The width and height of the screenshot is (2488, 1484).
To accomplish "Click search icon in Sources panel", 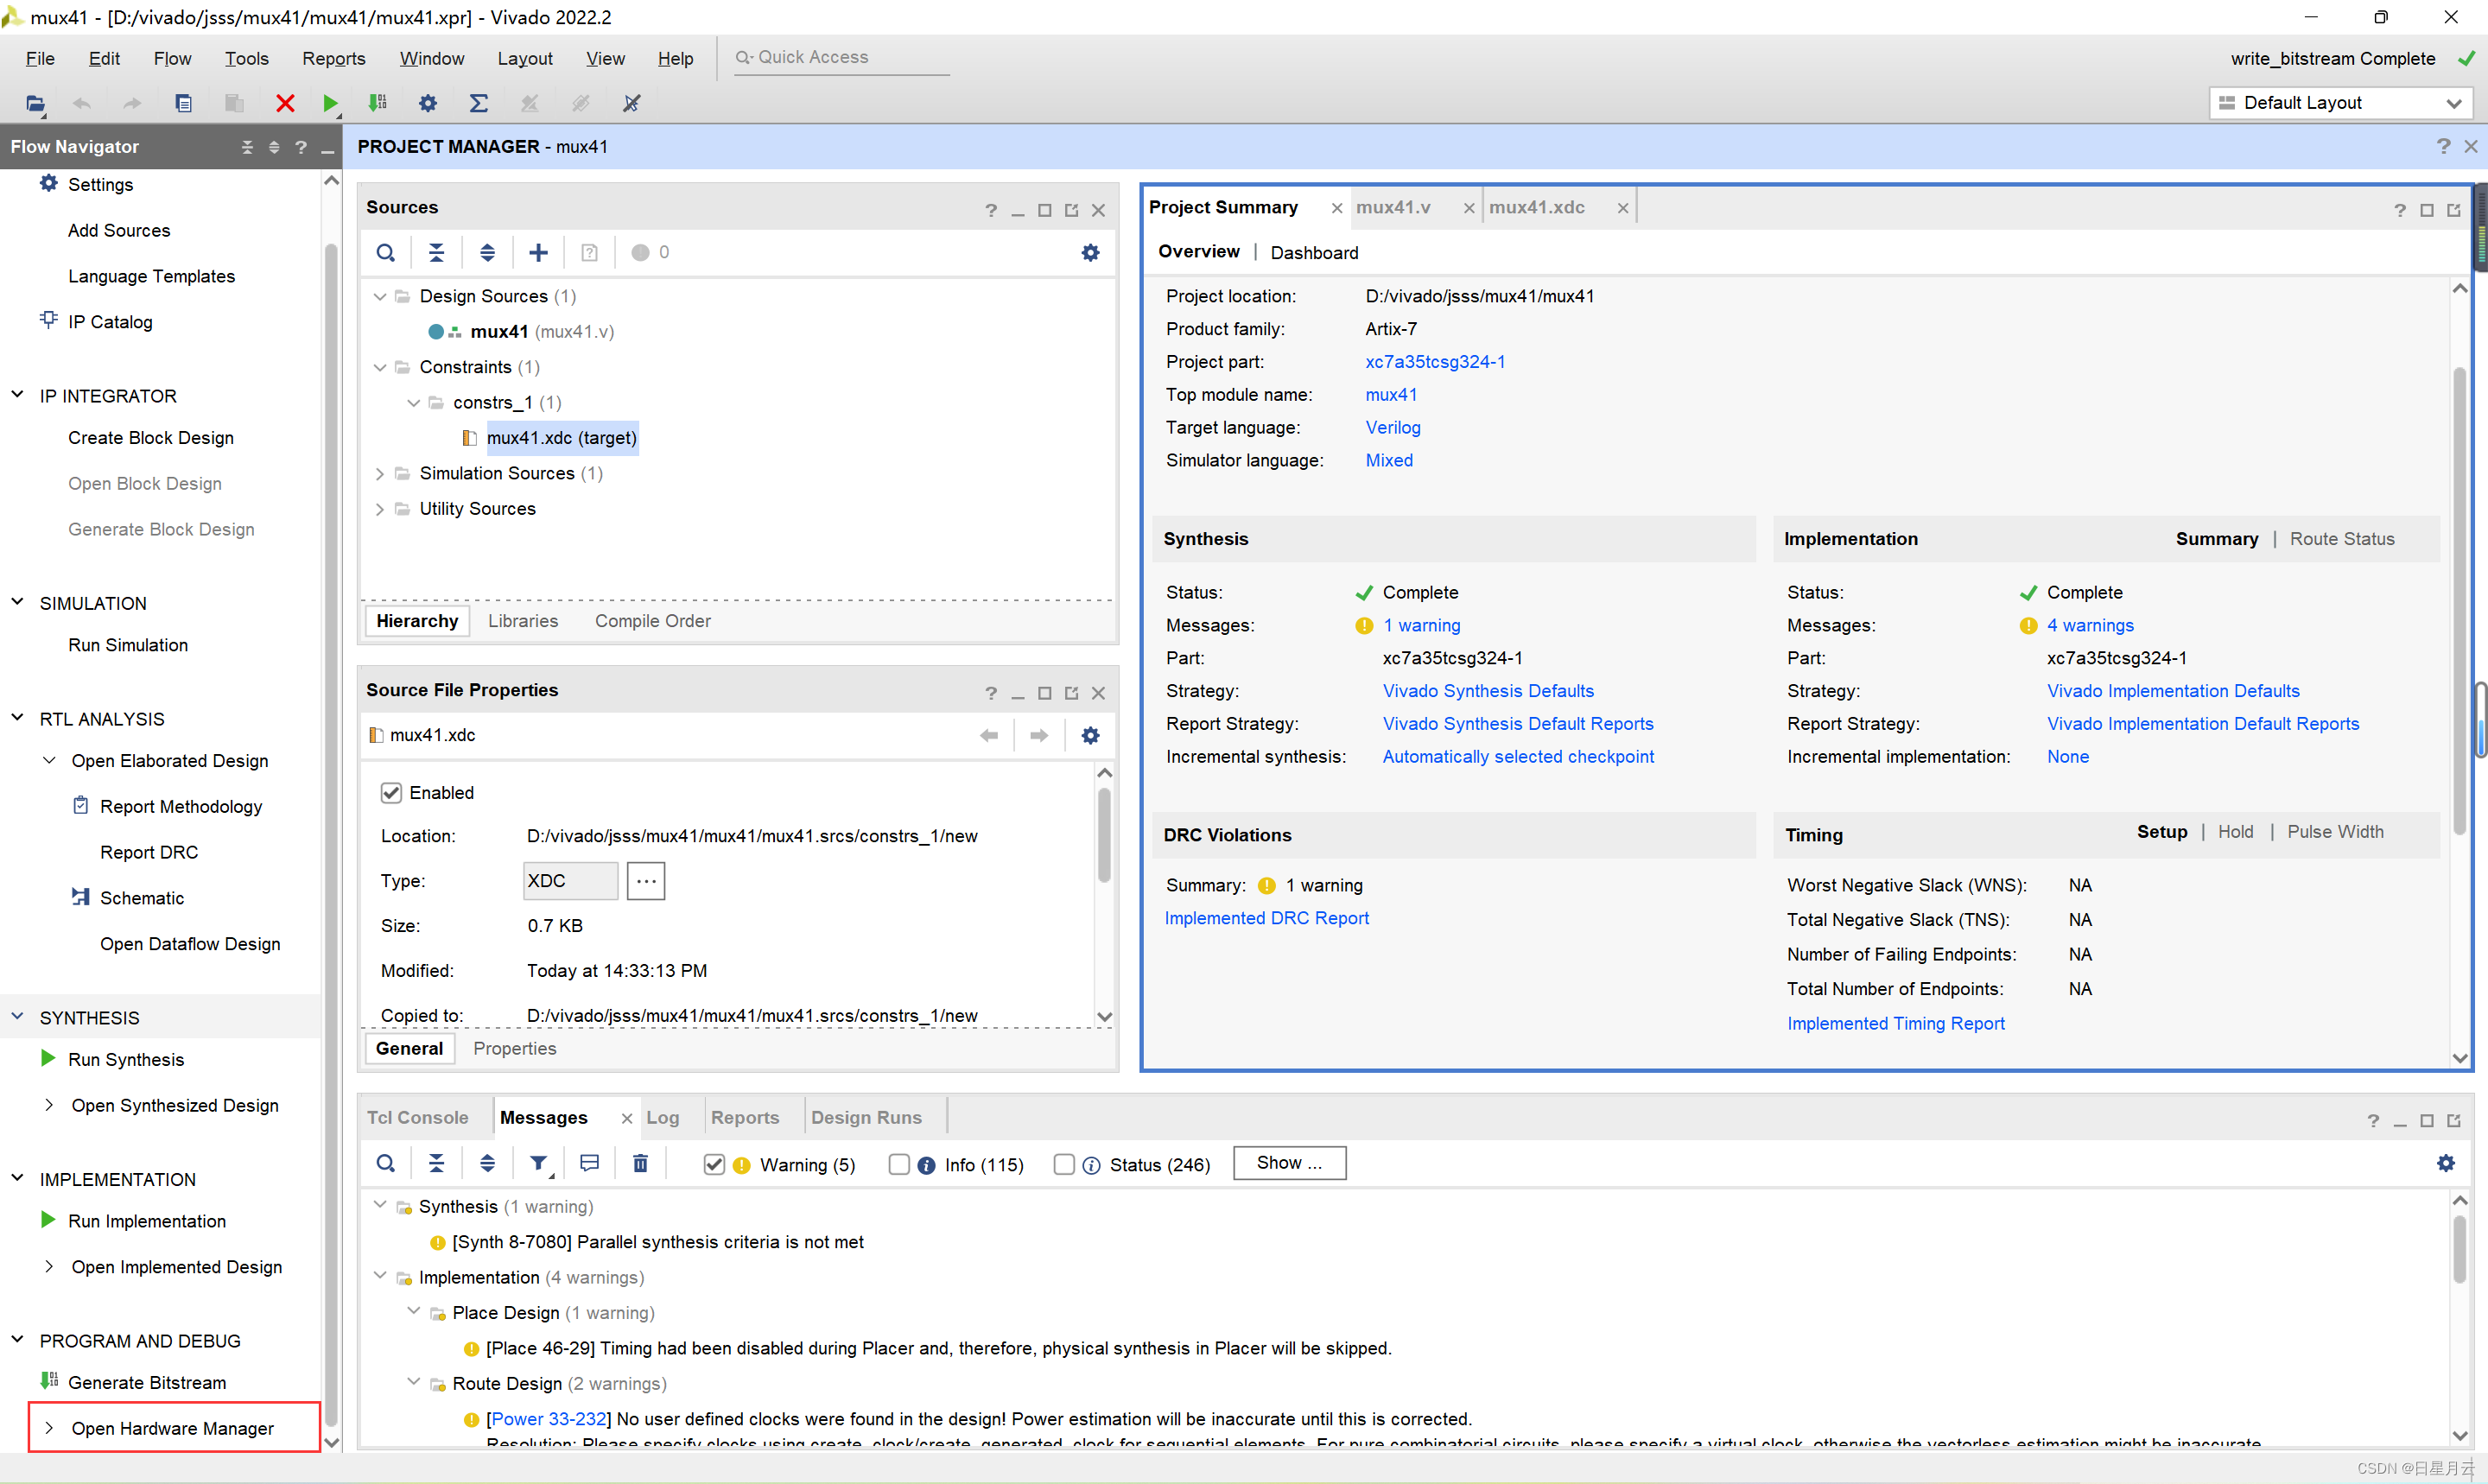I will 385,252.
